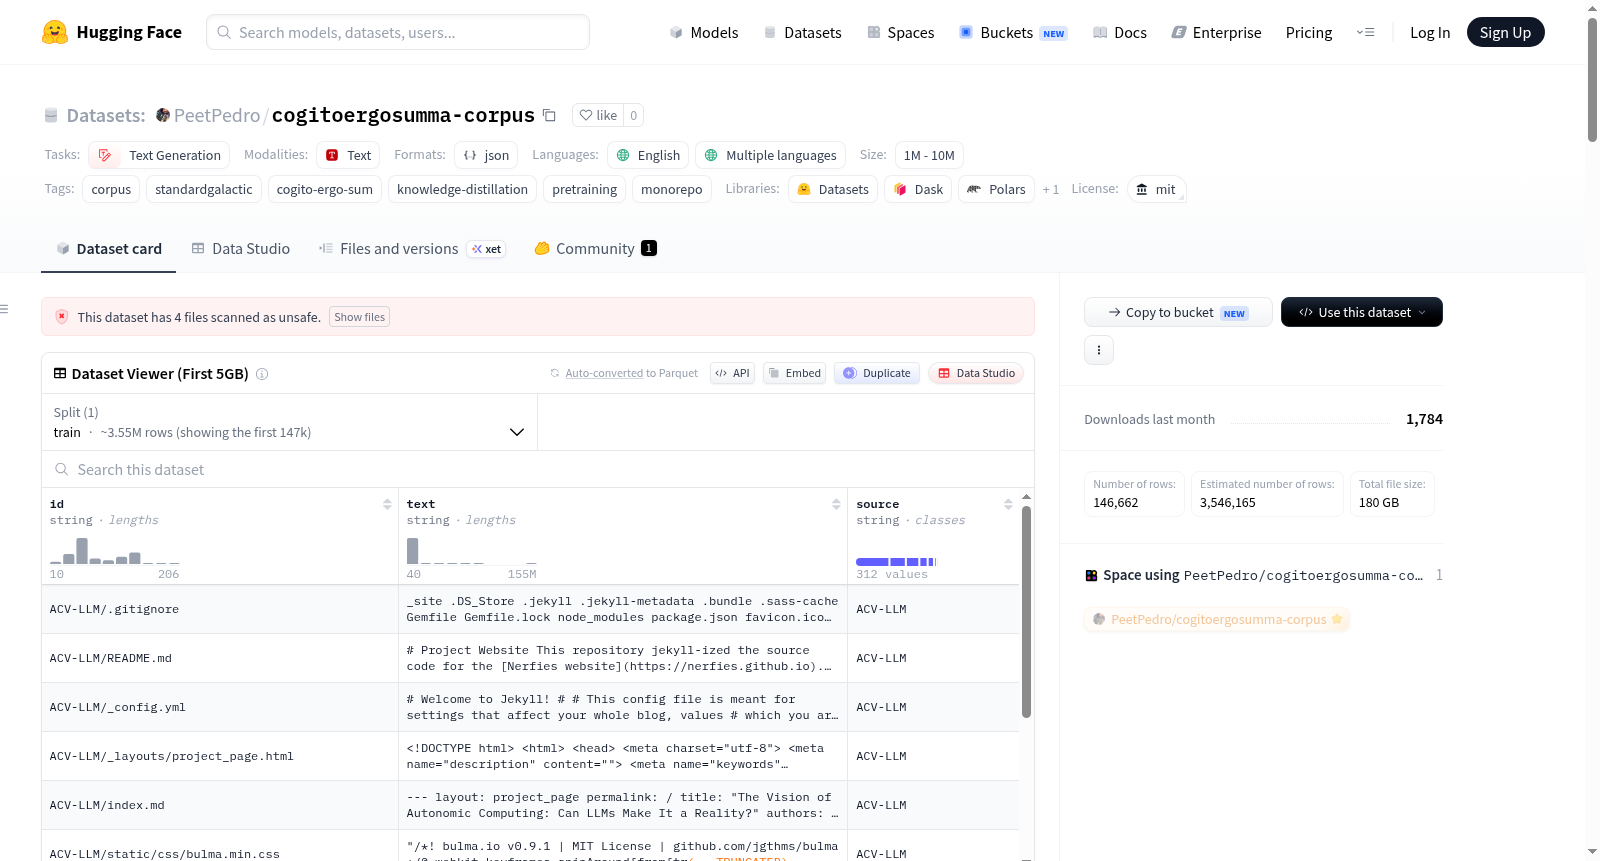Open the PeetPedro/cogitoergosumma-corpus space
1600x861 pixels.
[1218, 619]
